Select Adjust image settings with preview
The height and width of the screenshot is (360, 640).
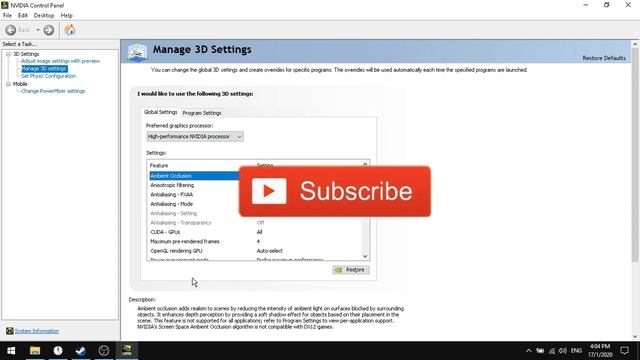point(60,61)
